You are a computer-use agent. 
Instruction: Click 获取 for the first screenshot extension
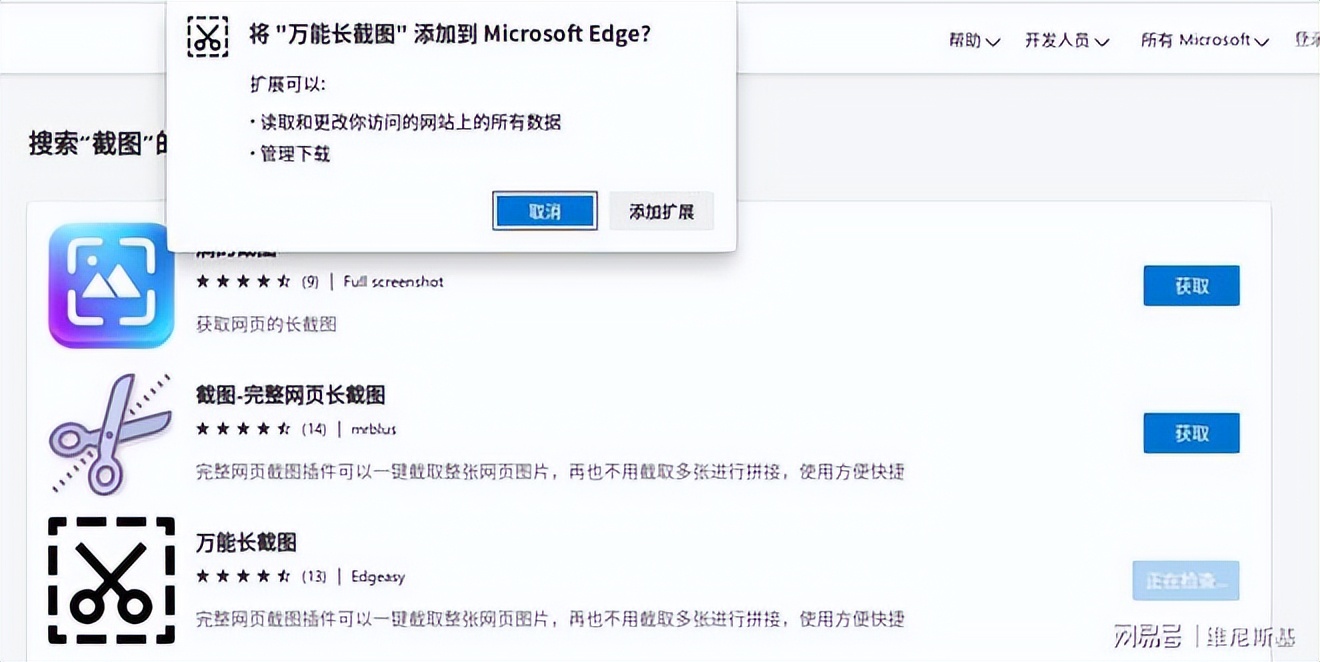pos(1191,285)
